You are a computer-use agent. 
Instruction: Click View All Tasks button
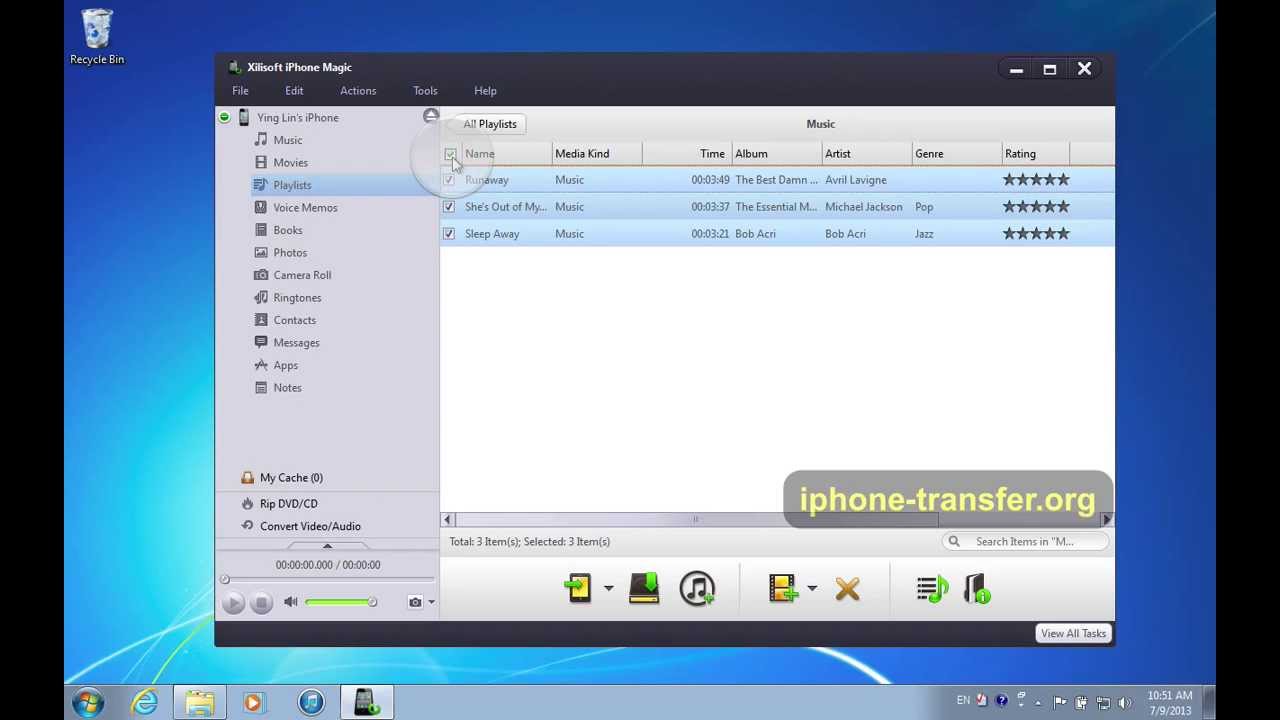1073,634
